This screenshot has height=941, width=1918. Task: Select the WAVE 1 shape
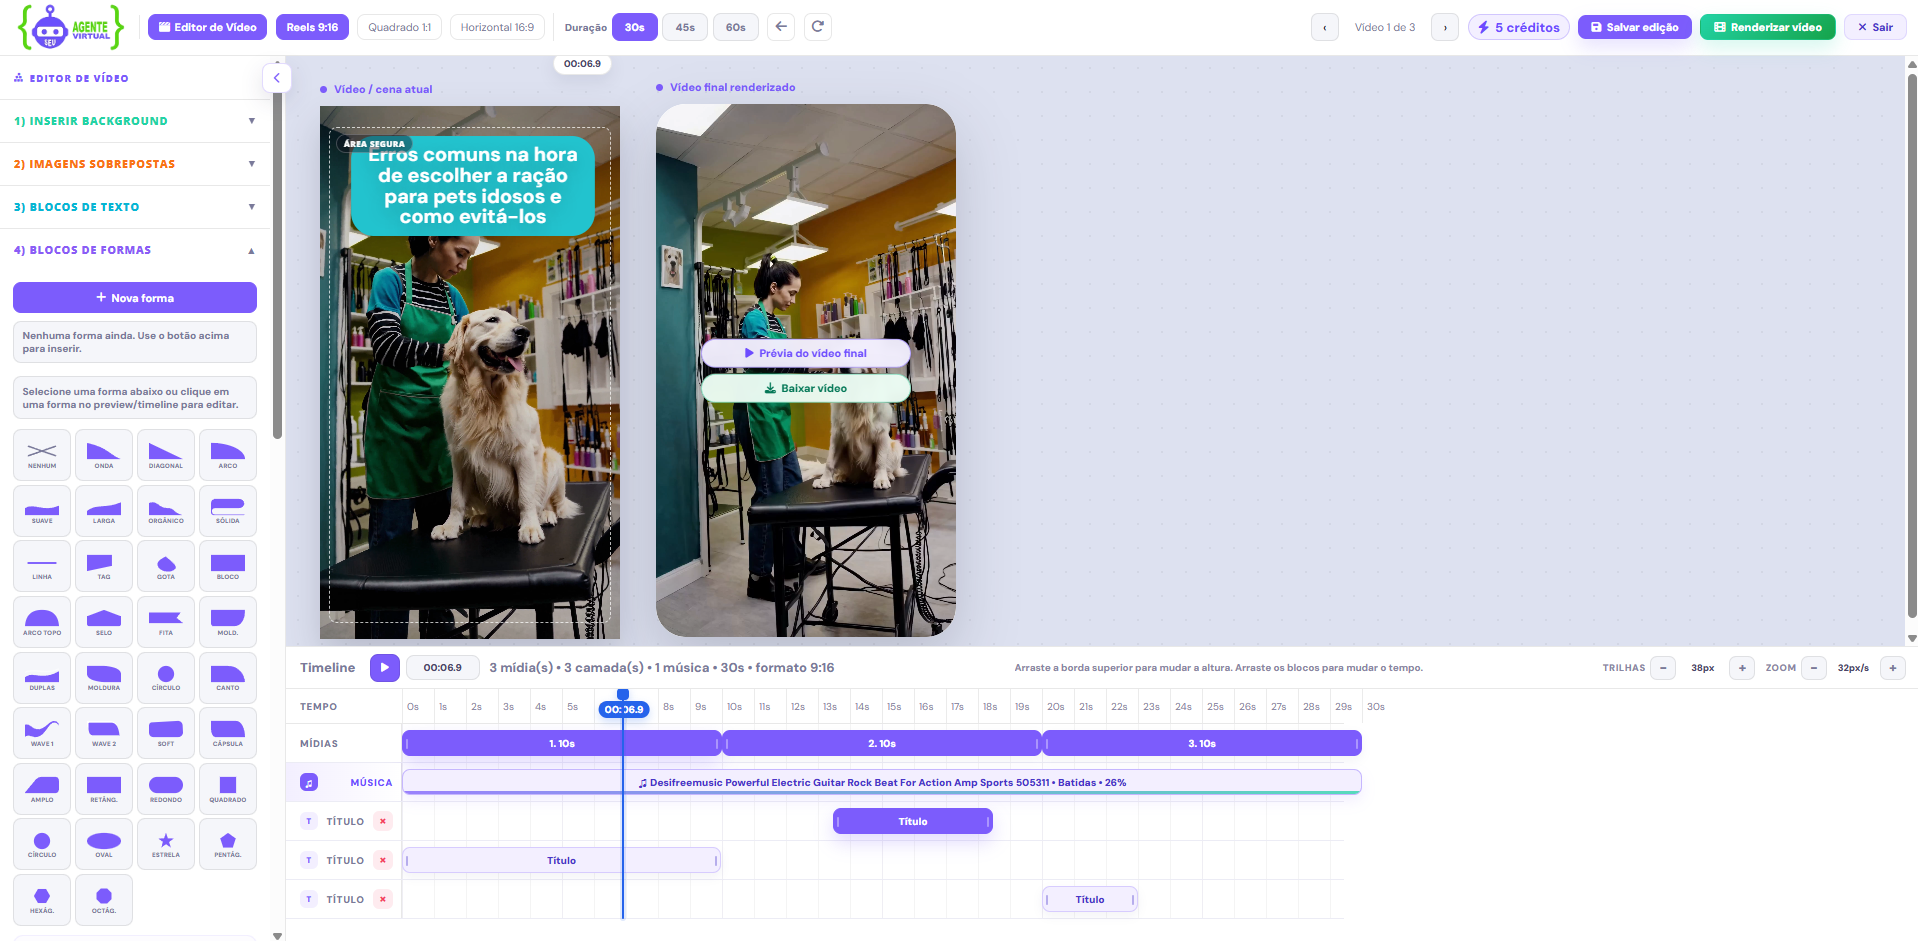tap(42, 733)
